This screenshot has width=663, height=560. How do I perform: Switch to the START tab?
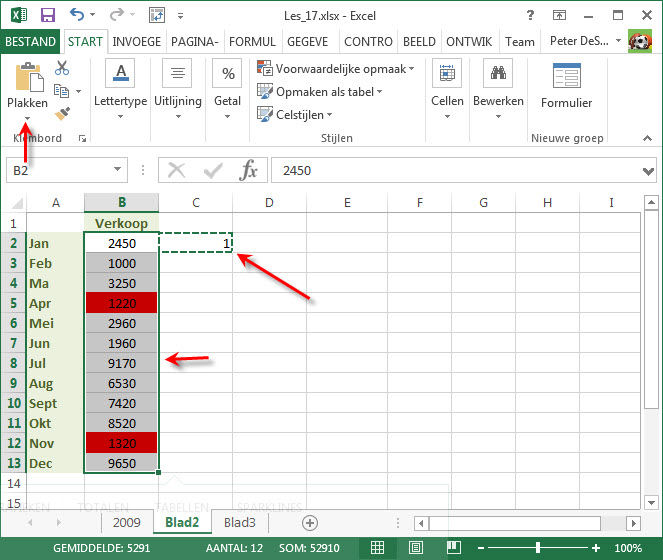tap(85, 41)
